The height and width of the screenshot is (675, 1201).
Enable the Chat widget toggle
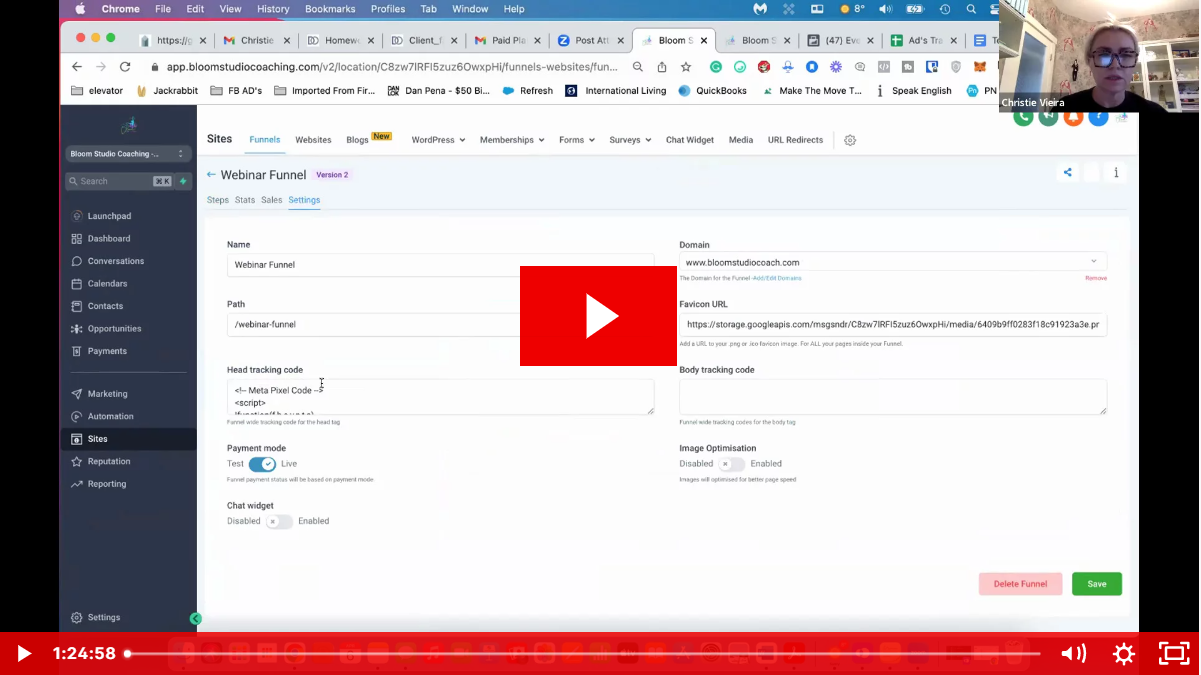(x=279, y=521)
